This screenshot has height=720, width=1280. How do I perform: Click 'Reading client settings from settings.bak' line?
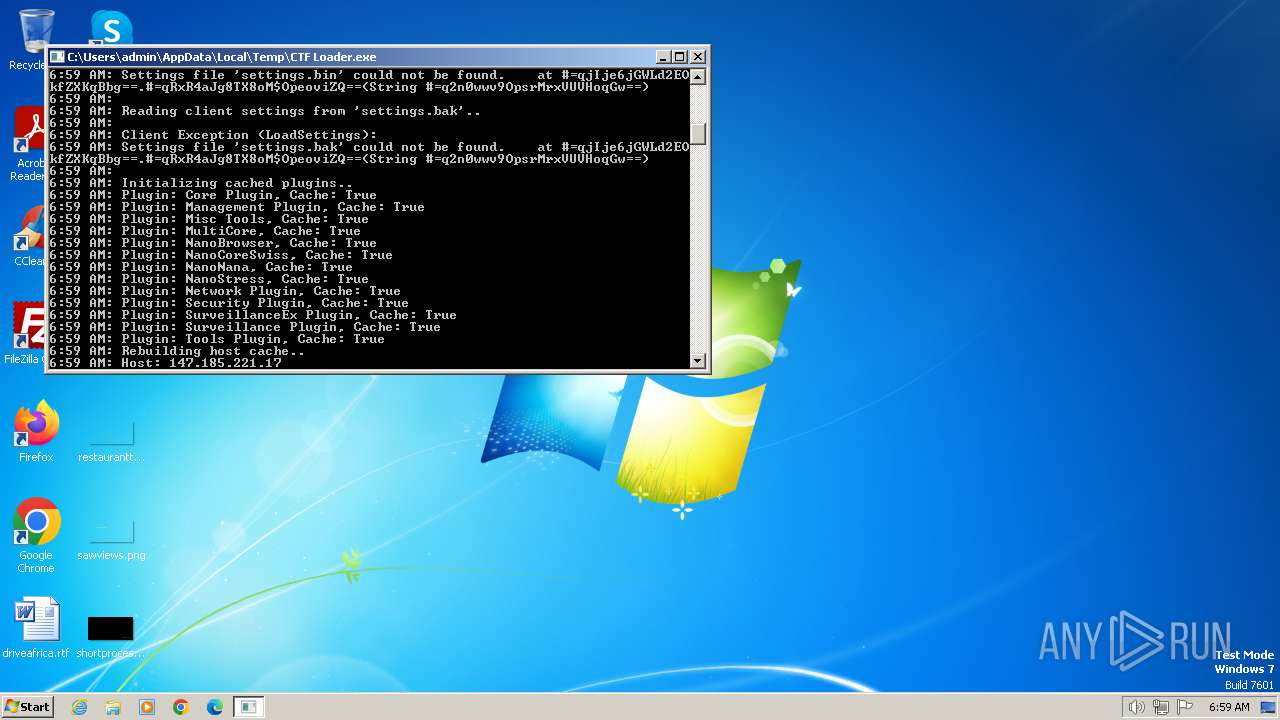pyautogui.click(x=265, y=111)
